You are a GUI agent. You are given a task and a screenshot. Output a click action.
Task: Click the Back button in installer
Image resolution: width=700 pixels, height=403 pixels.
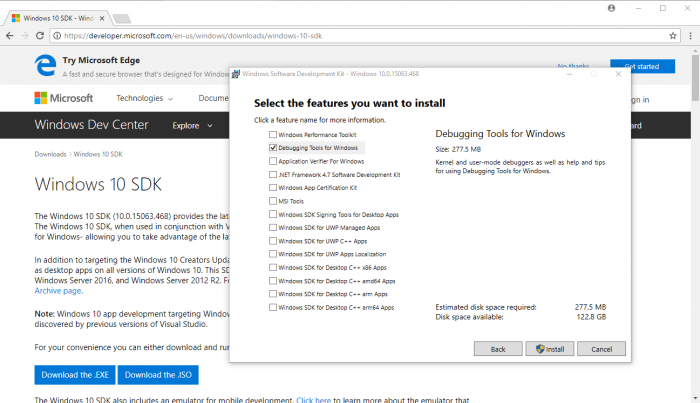point(498,349)
